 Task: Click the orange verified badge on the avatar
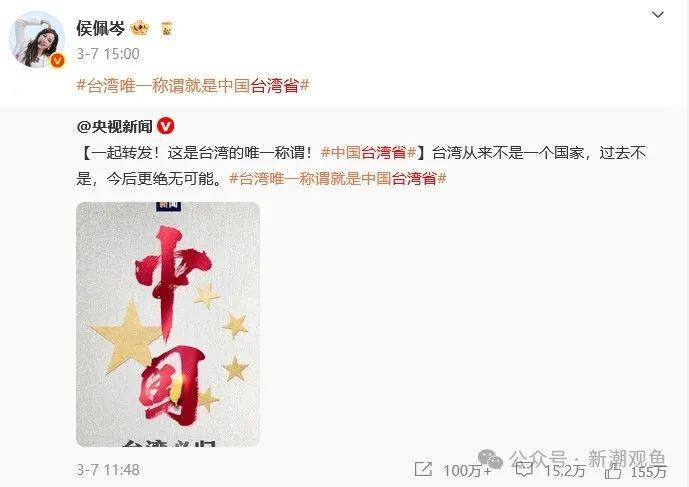58,60
